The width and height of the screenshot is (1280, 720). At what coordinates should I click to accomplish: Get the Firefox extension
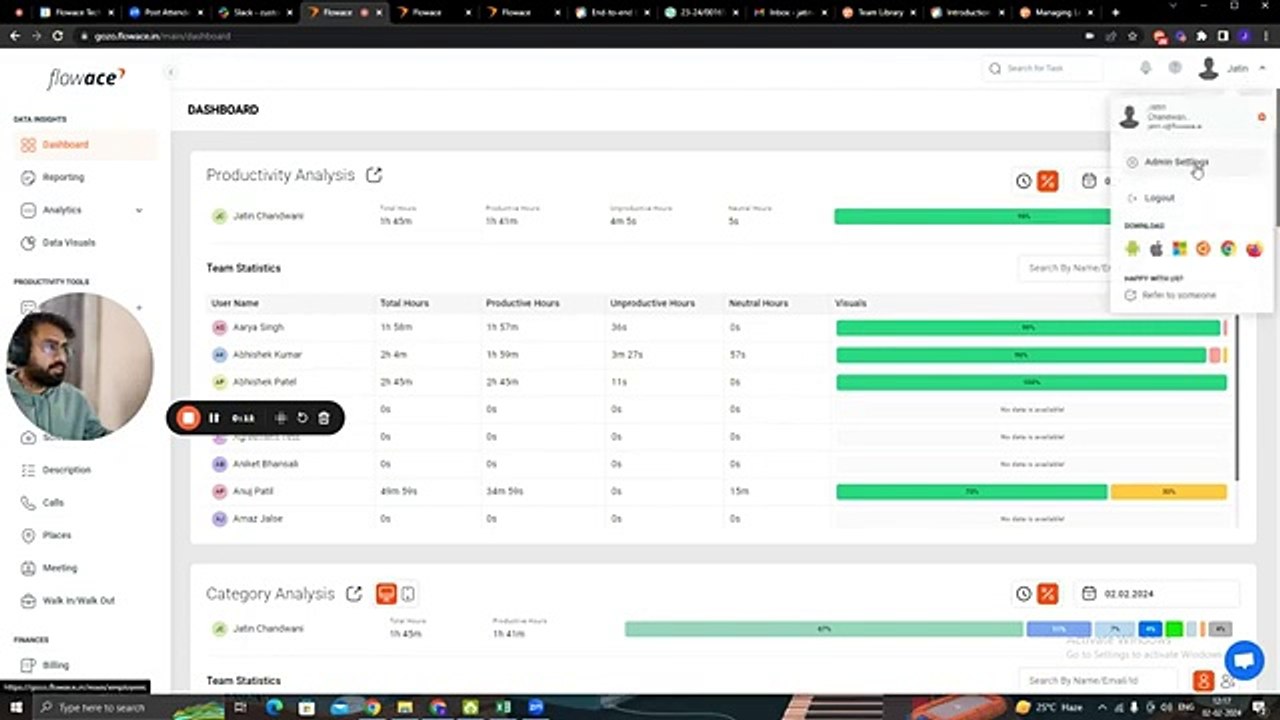pos(1254,249)
